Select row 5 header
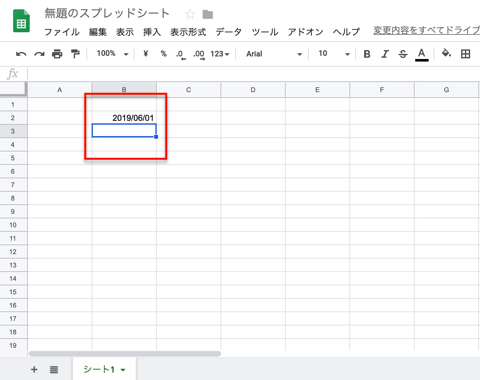Screen dimensions: 480x380 point(13,158)
